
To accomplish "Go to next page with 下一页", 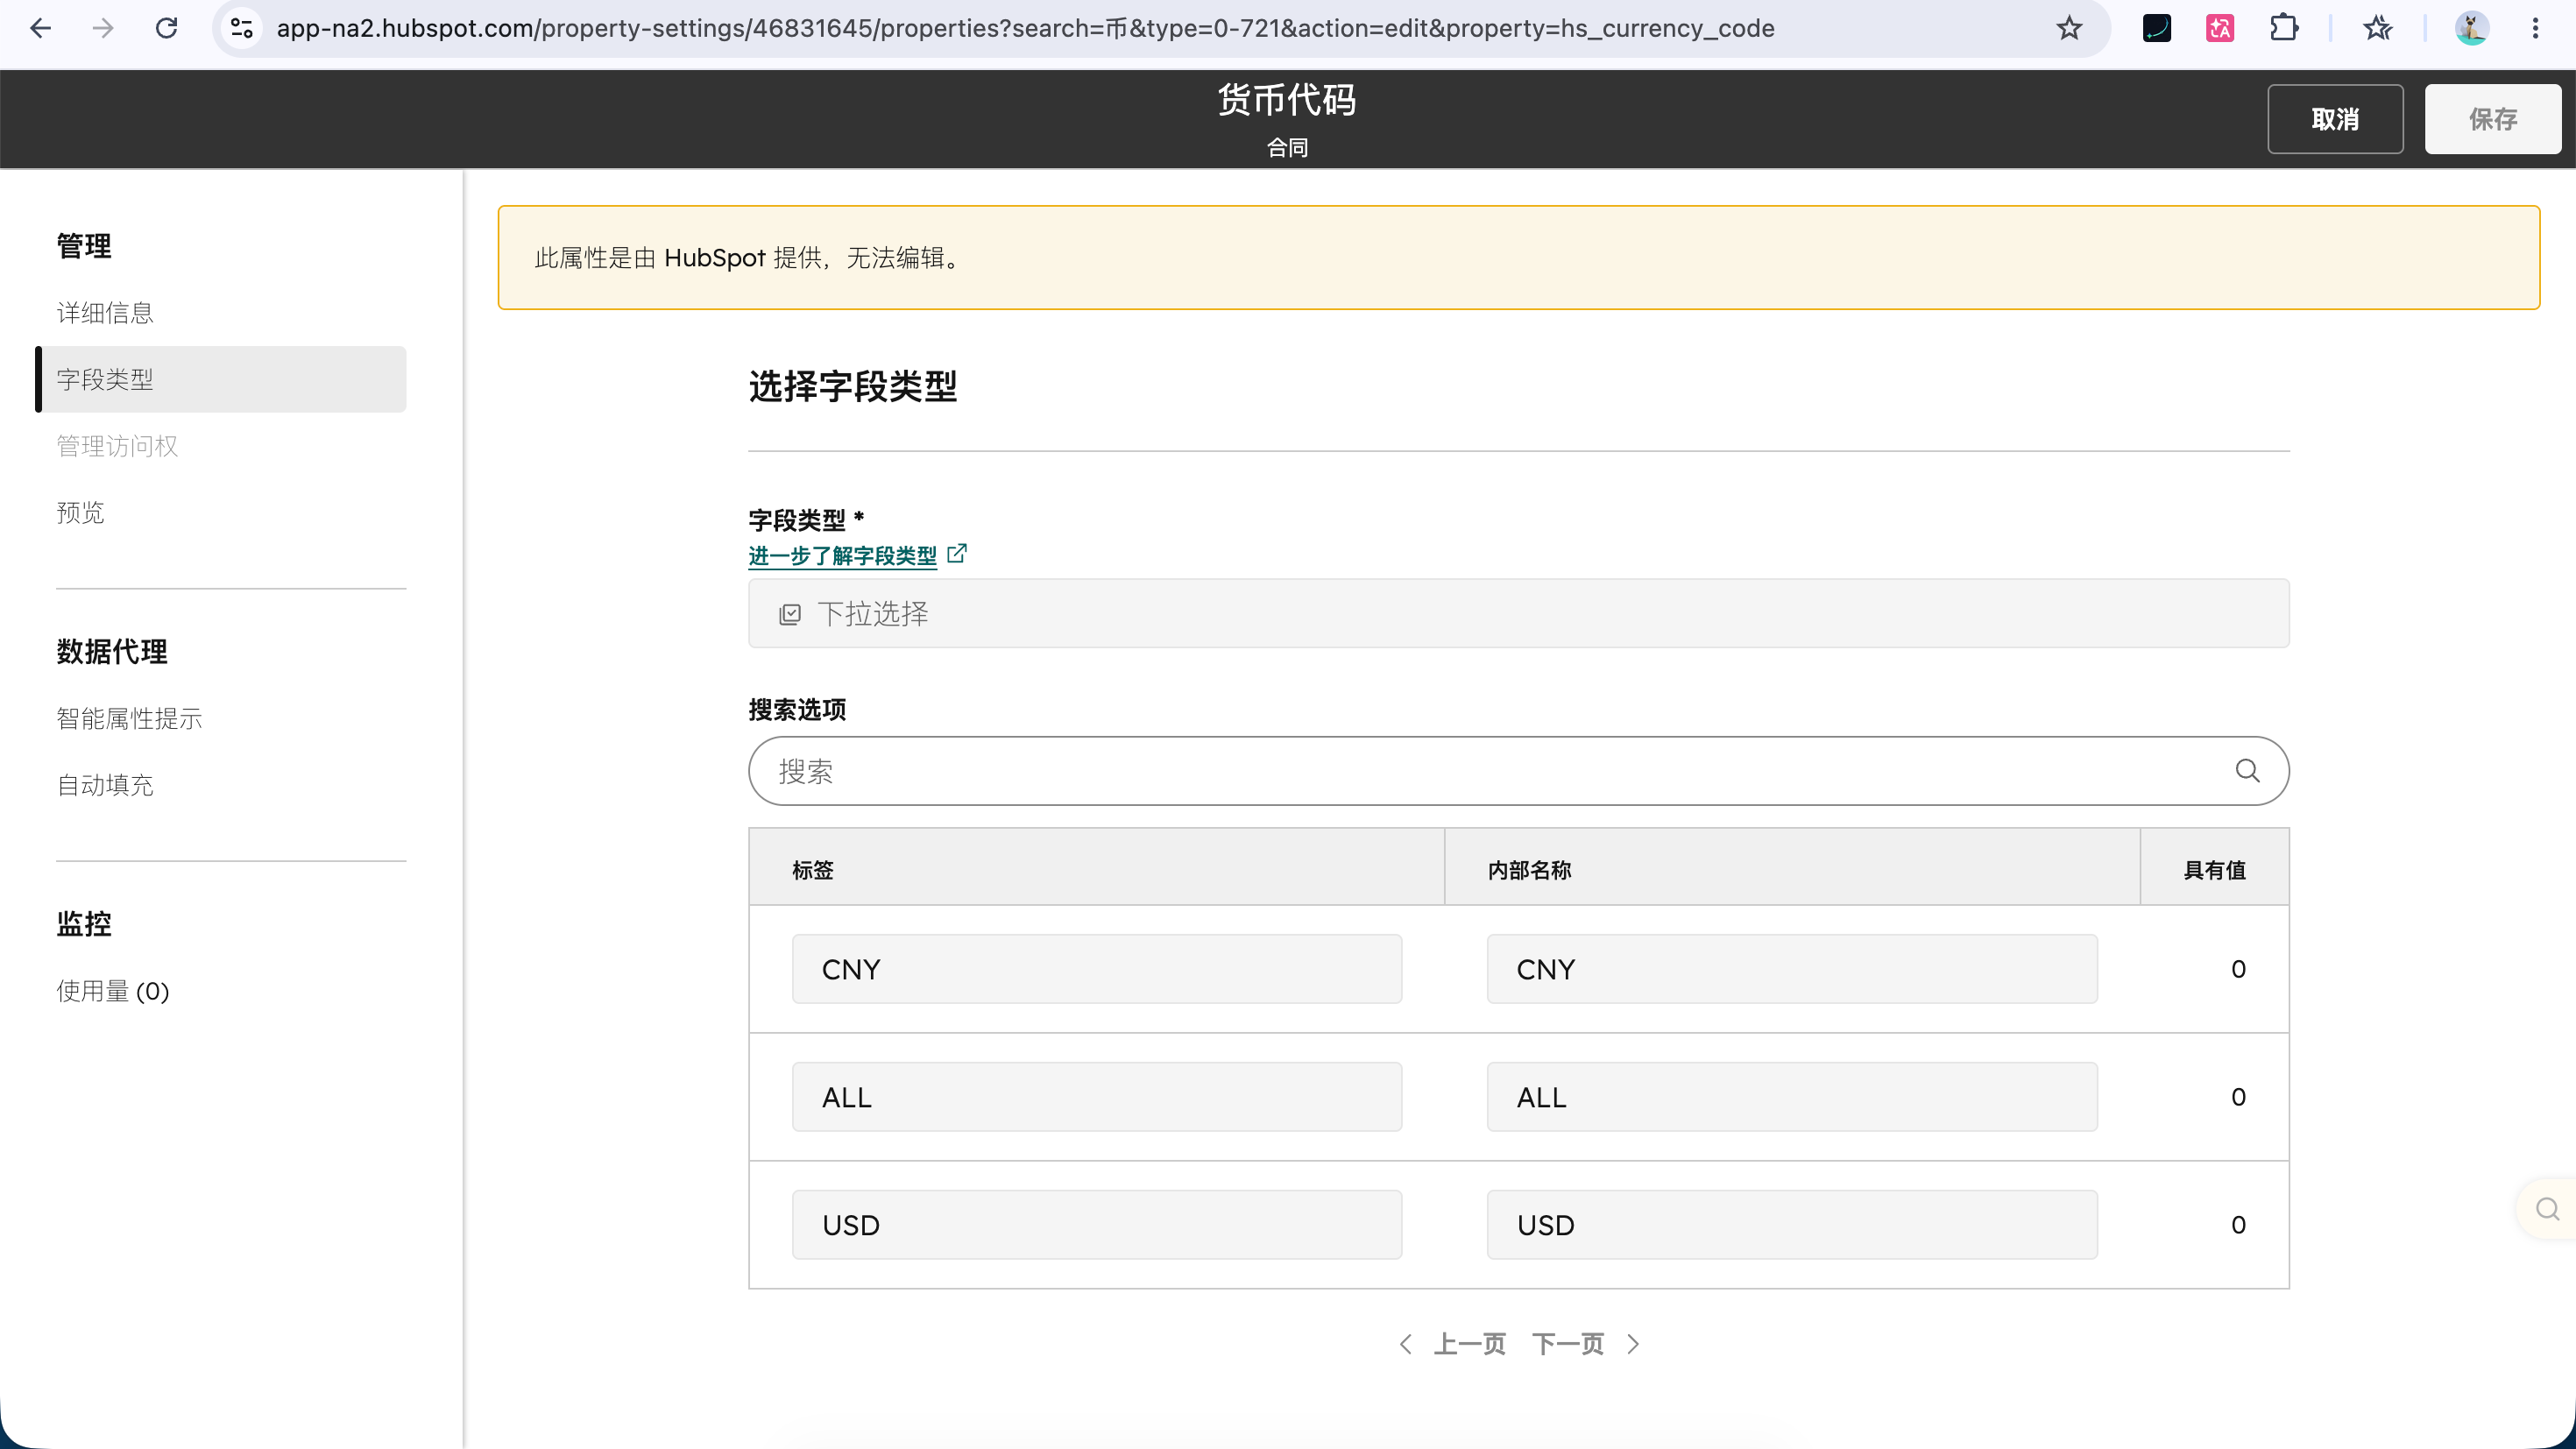I will [1586, 1344].
